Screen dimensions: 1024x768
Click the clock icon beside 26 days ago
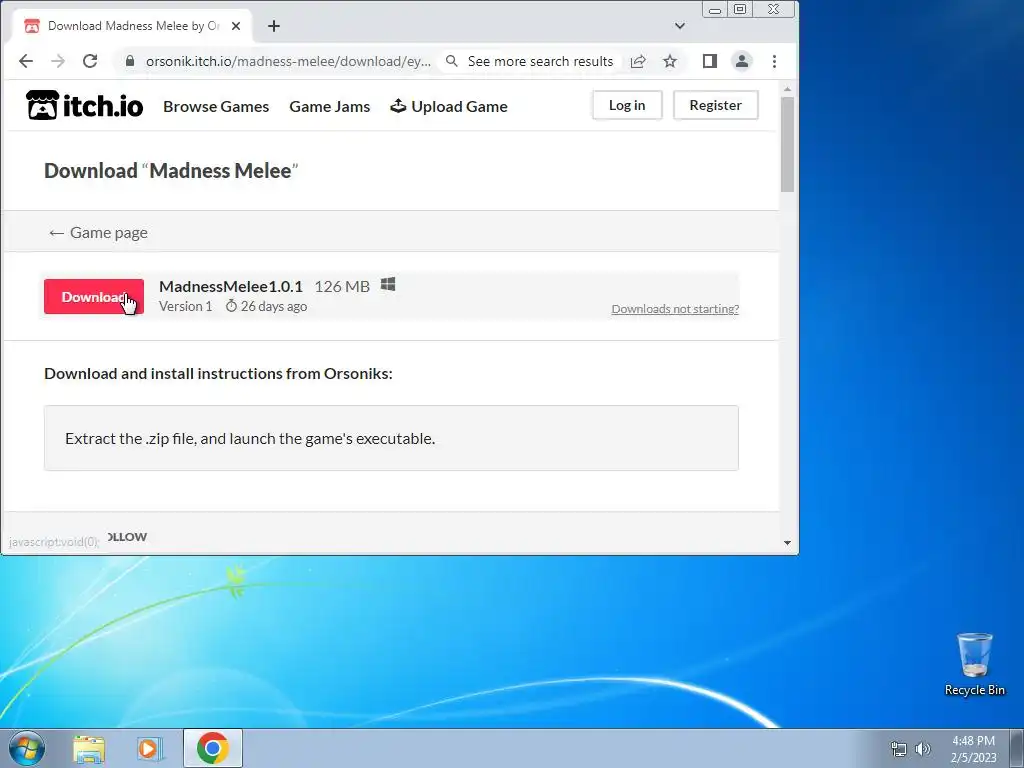[231, 306]
